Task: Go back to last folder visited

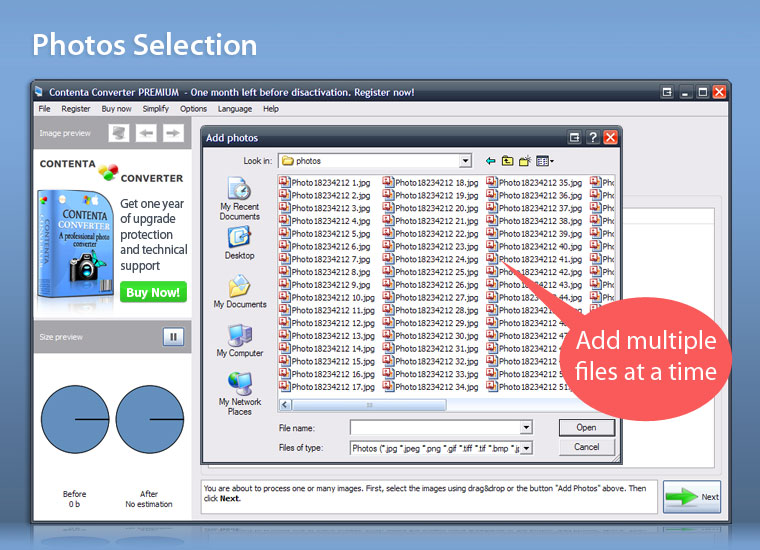Action: pos(491,161)
